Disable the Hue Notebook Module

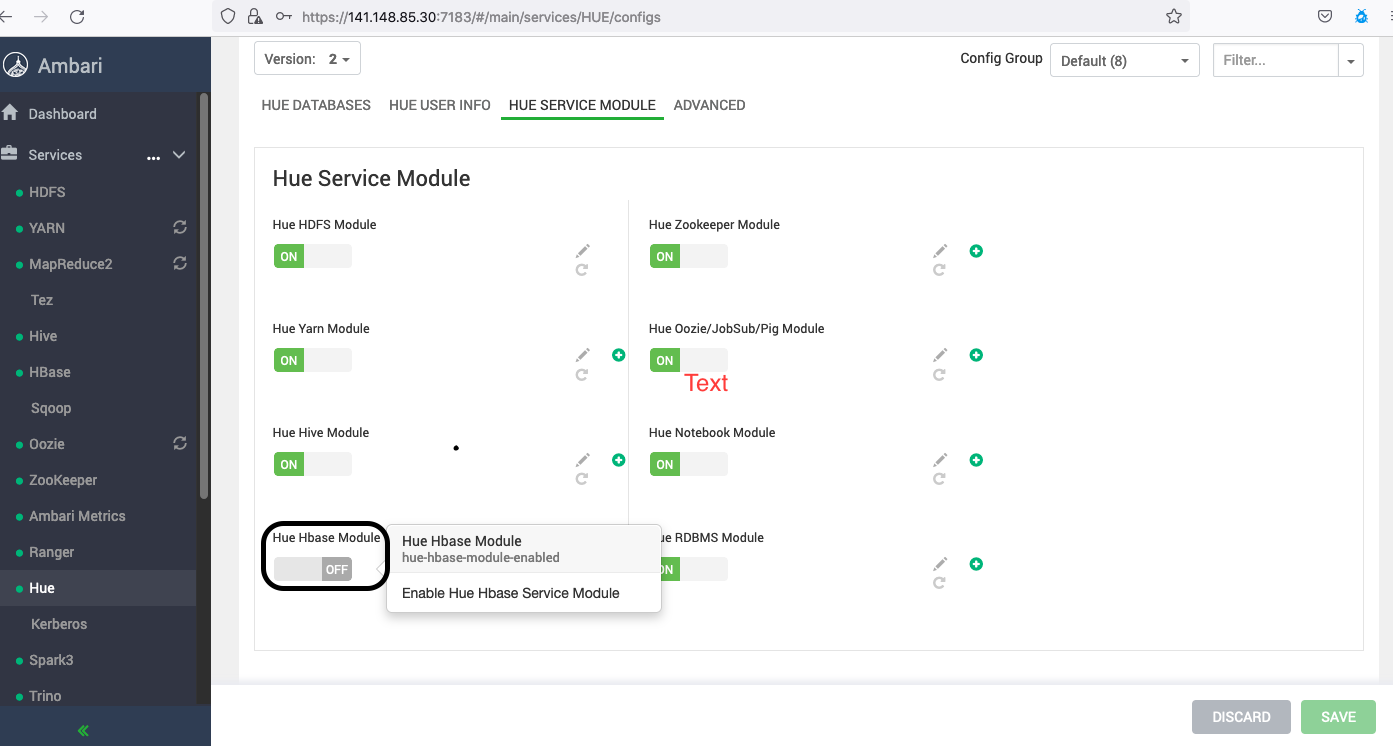(x=688, y=463)
